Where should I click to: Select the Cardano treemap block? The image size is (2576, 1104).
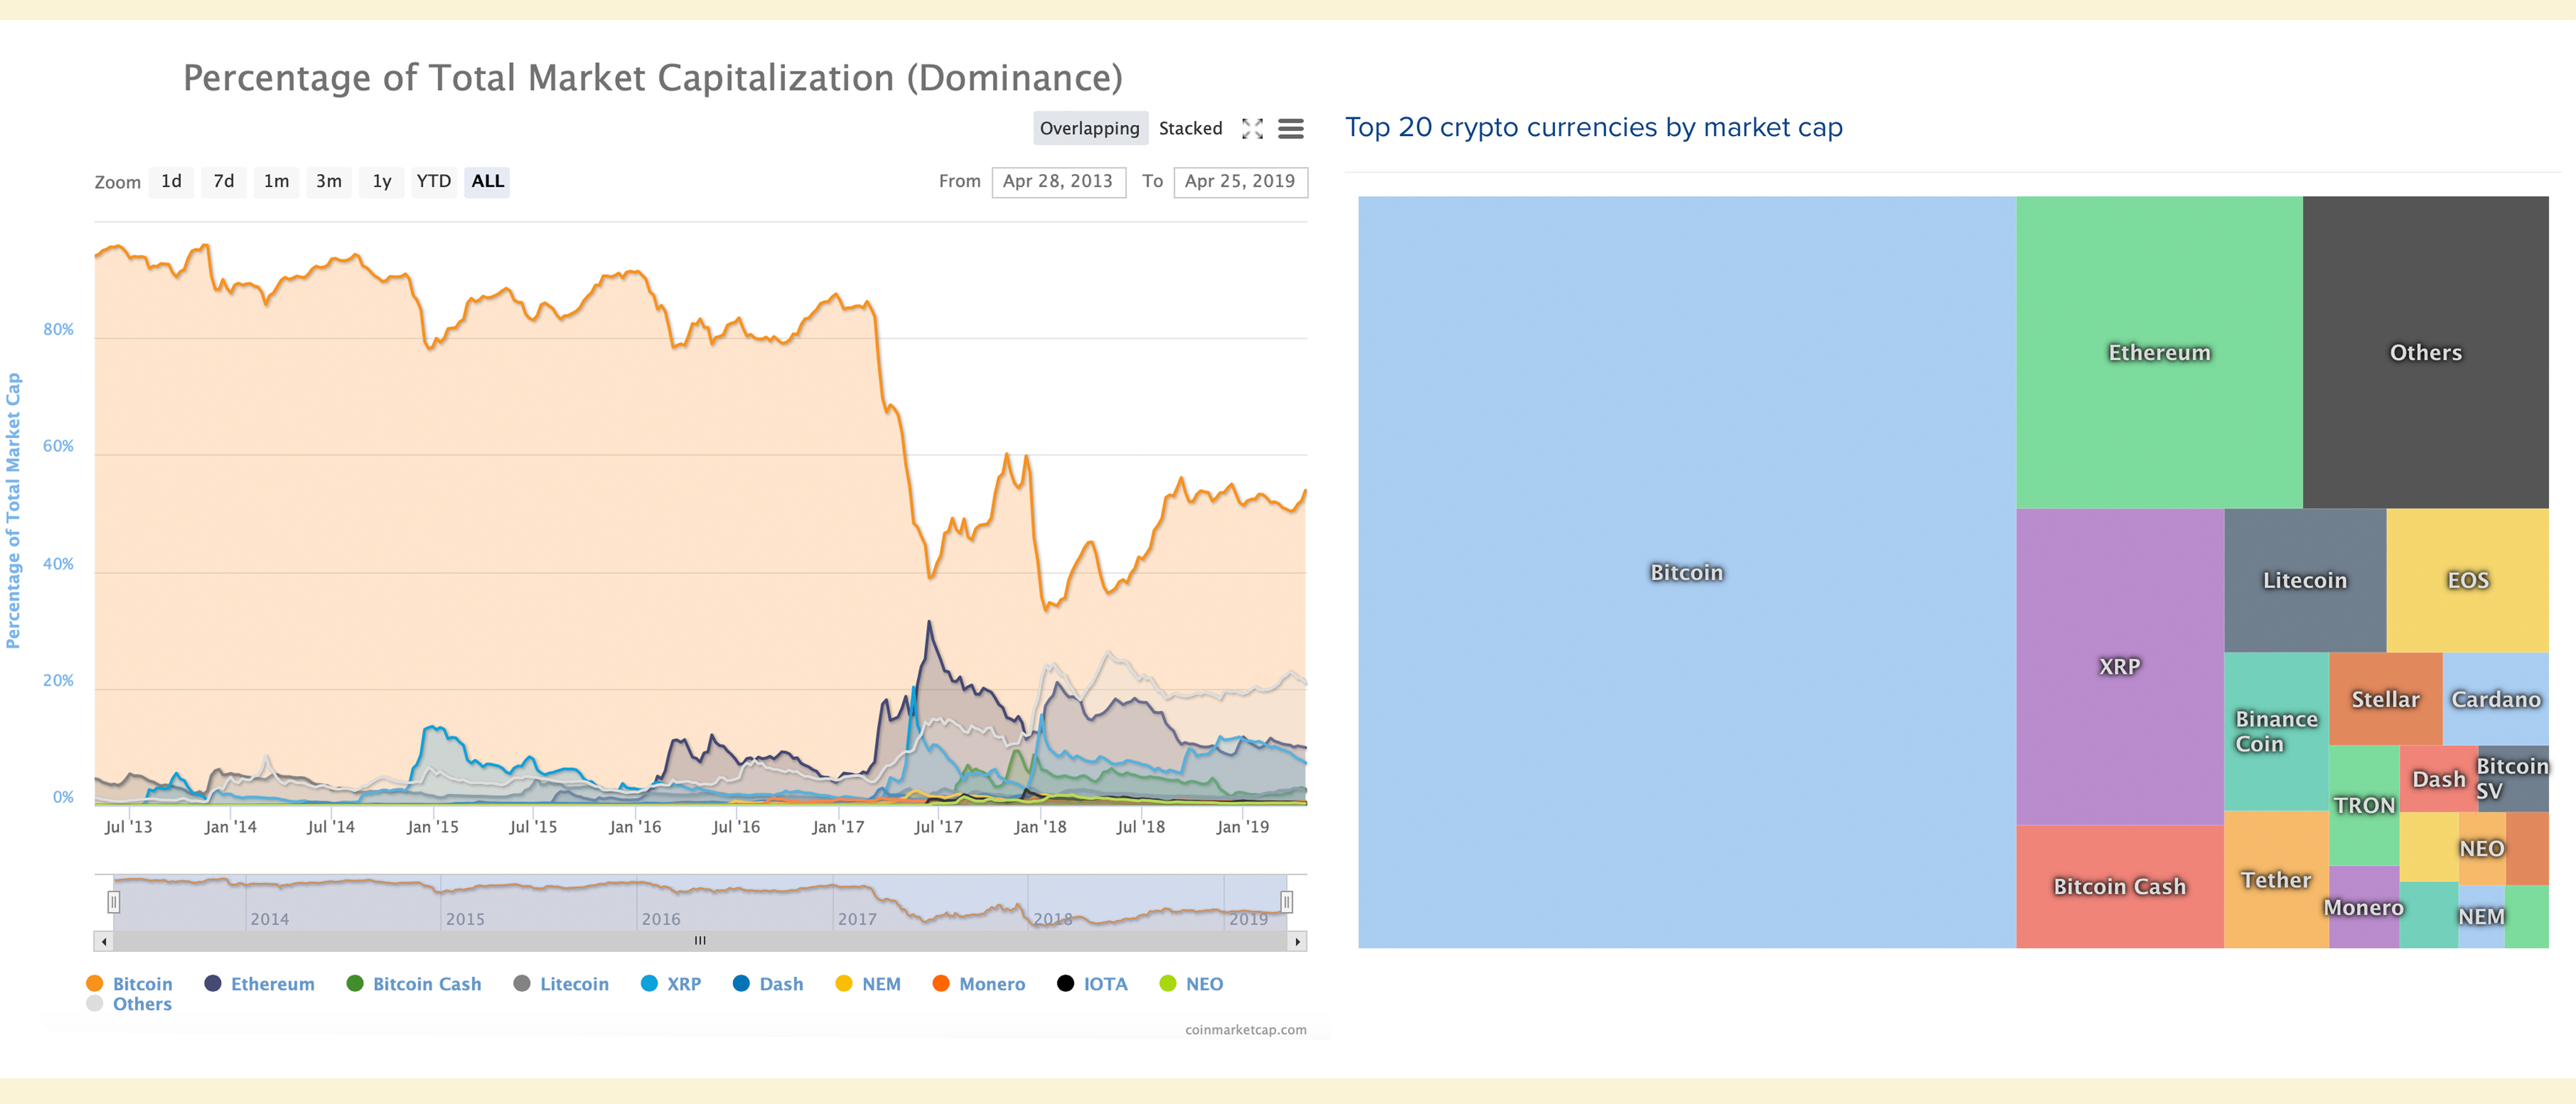pyautogui.click(x=2495, y=699)
